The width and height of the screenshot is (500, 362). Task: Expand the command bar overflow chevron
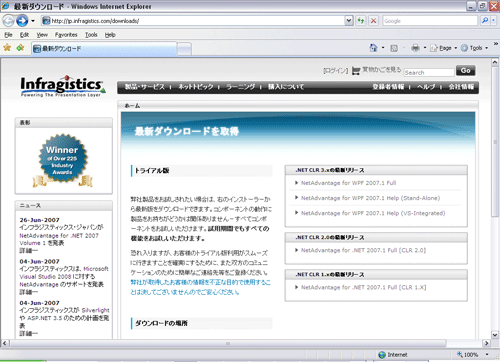pyautogui.click(x=496, y=44)
